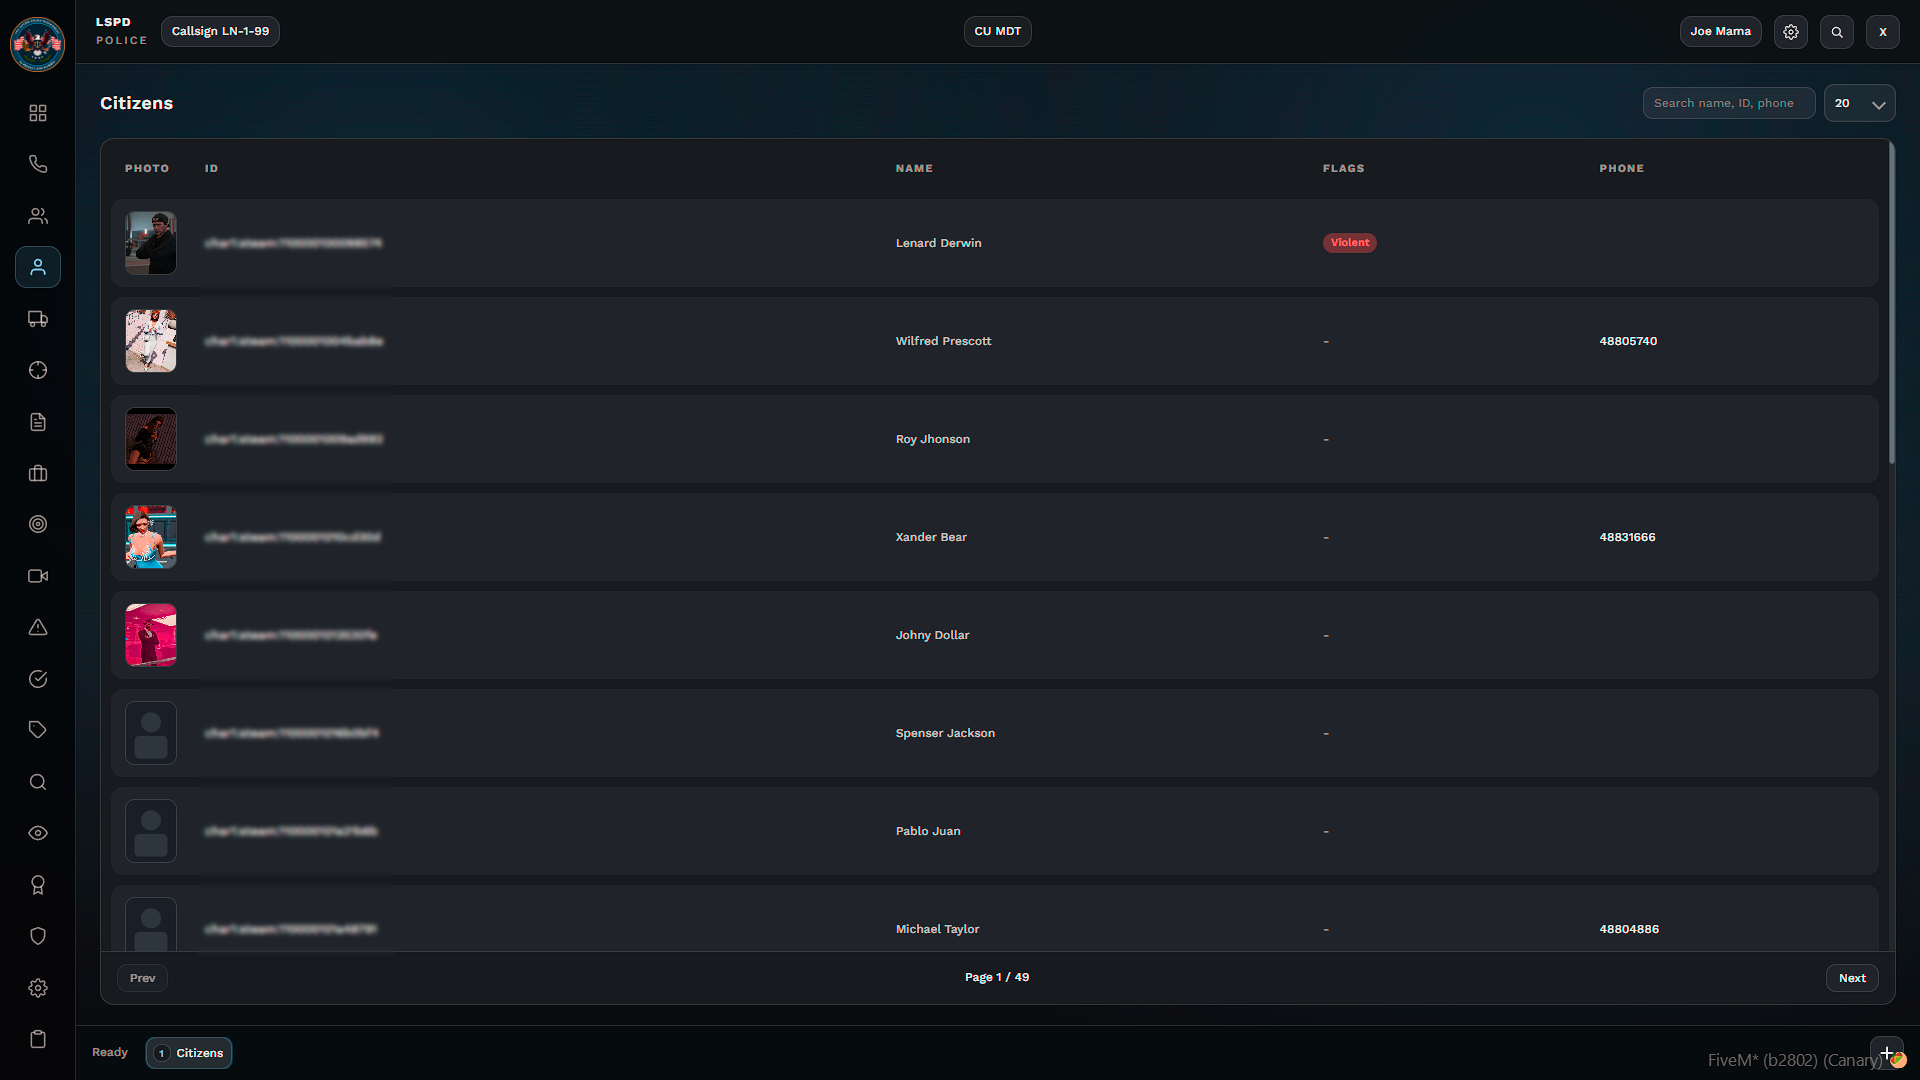Click the top-right search magnifier button
Screen dimensions: 1920x1080
pyautogui.click(x=1837, y=32)
